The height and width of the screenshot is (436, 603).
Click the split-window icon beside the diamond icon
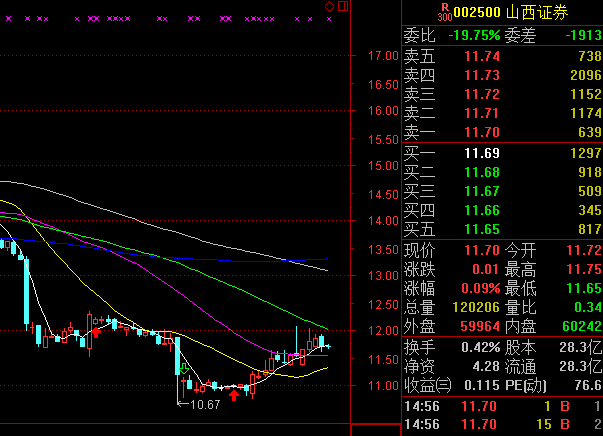pos(343,6)
